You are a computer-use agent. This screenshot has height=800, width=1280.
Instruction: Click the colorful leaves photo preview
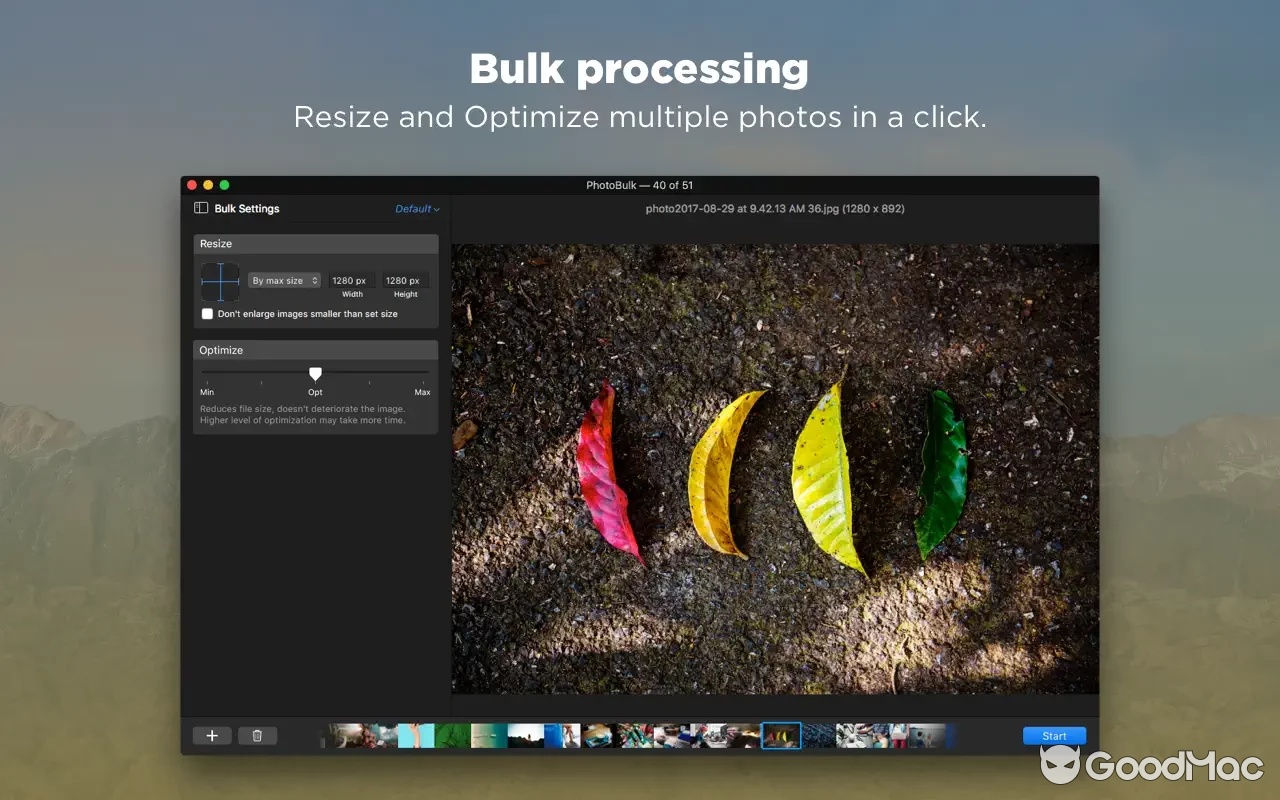click(x=775, y=470)
